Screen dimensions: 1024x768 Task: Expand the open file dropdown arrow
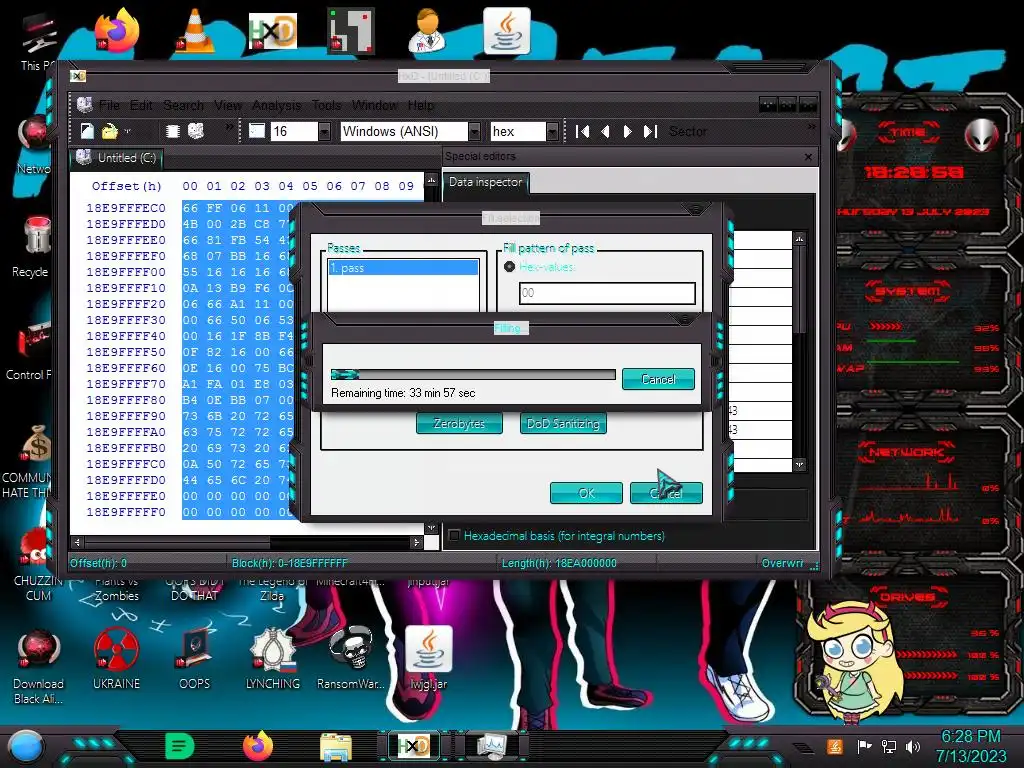pyautogui.click(x=127, y=131)
